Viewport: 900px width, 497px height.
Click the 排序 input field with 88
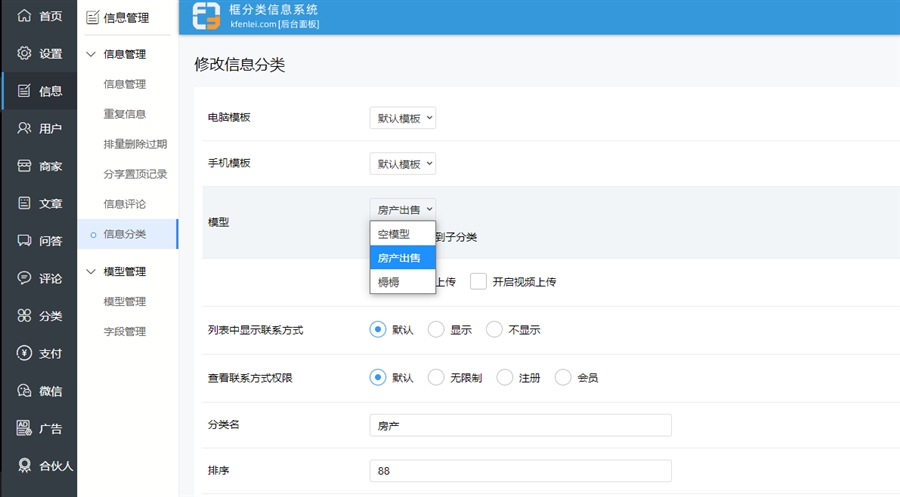click(x=520, y=471)
